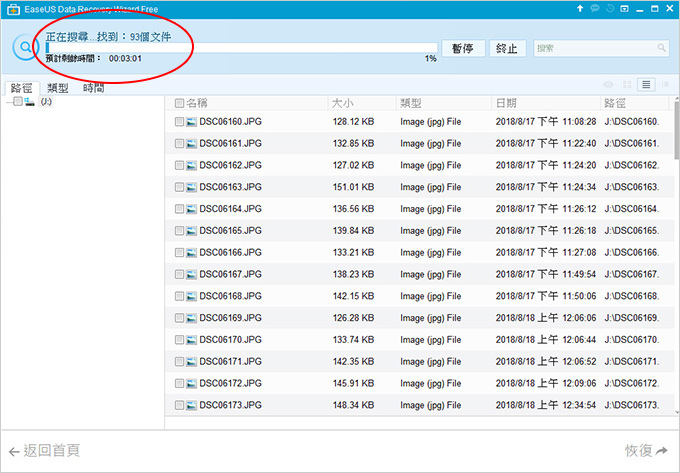Click the 暫停 pause button
Viewport: 680px width, 473px height.
(463, 48)
